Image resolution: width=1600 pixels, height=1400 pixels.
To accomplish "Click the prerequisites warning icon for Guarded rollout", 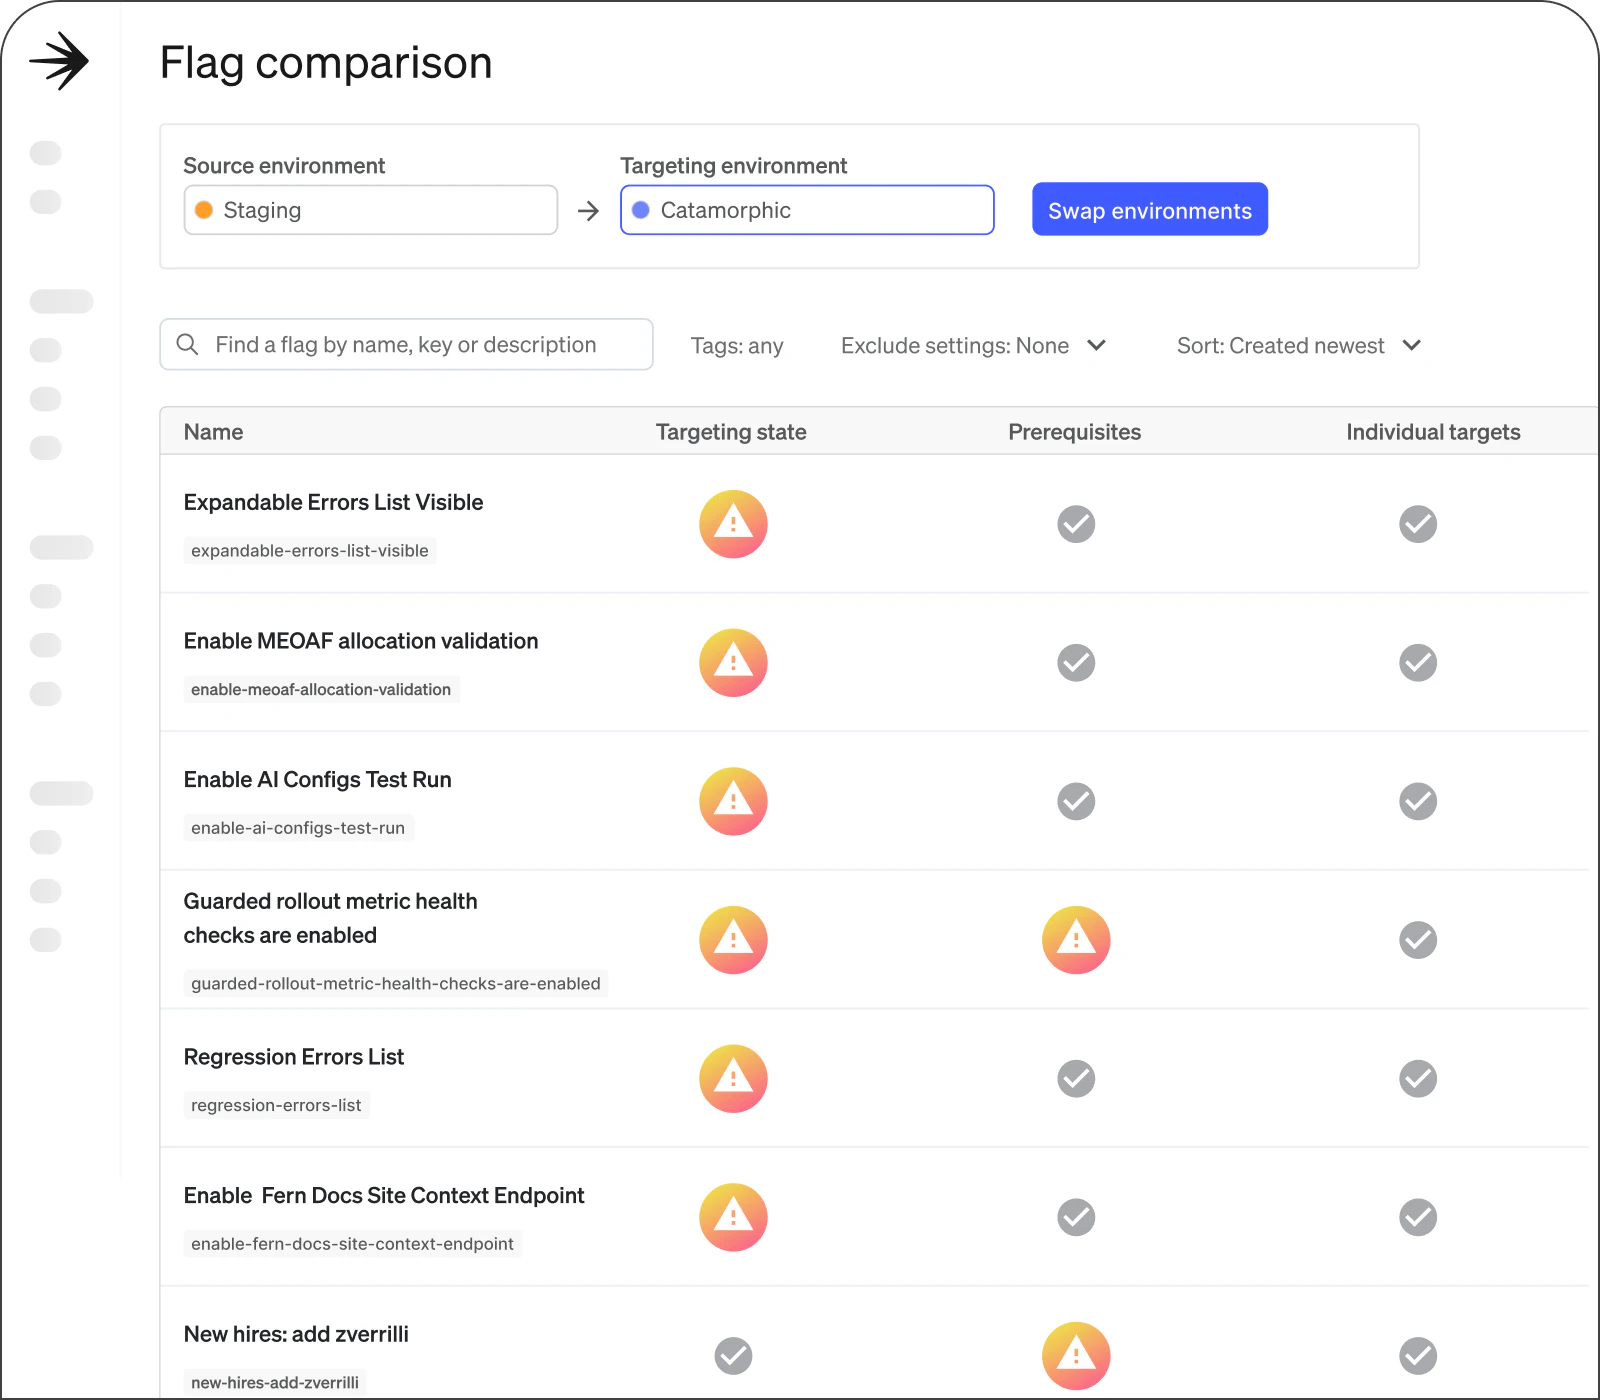I will [1076, 940].
